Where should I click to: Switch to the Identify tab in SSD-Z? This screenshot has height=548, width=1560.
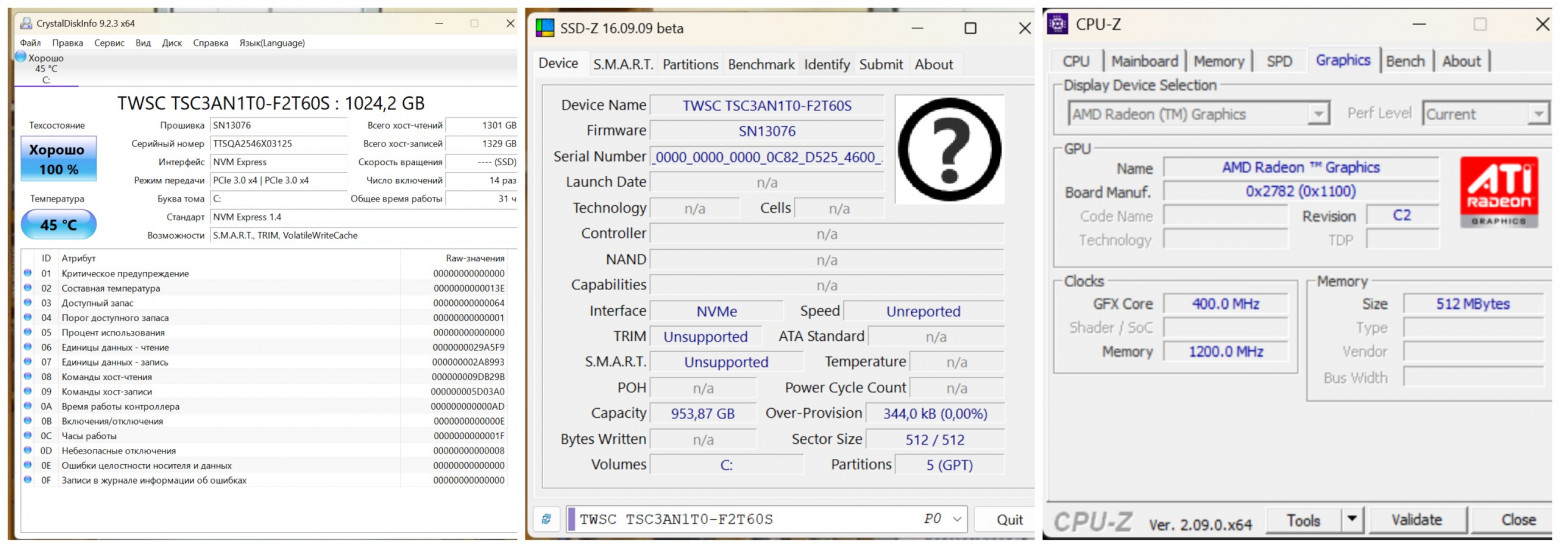coord(827,64)
